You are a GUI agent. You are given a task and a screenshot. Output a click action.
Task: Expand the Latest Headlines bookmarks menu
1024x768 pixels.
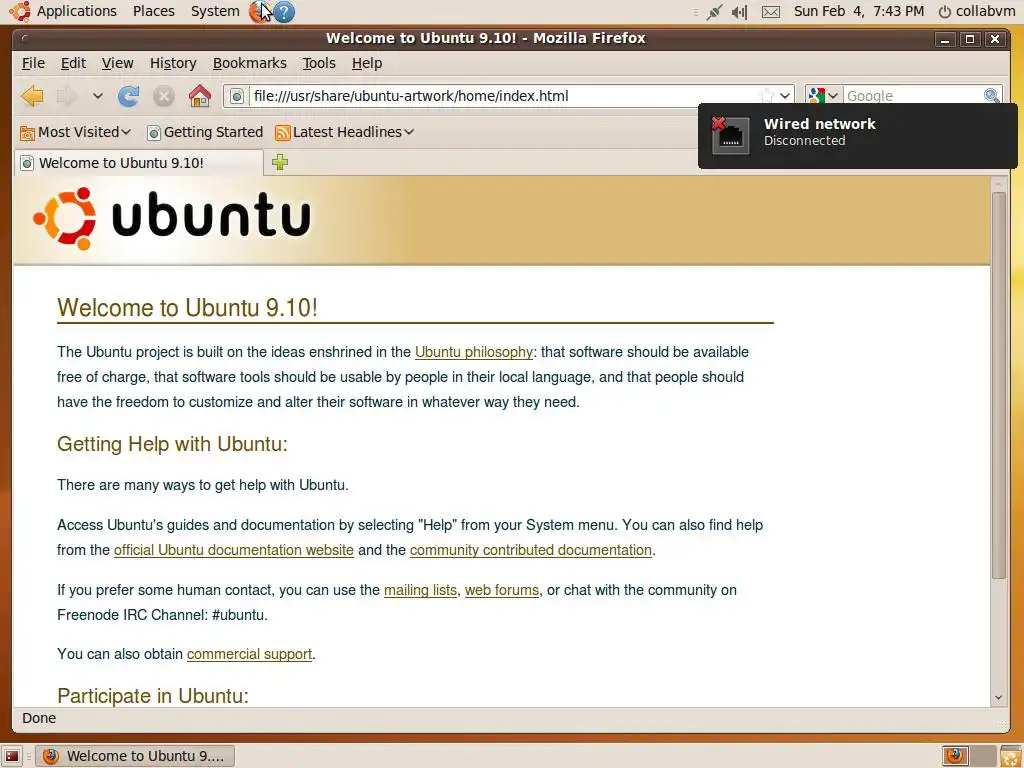[409, 132]
